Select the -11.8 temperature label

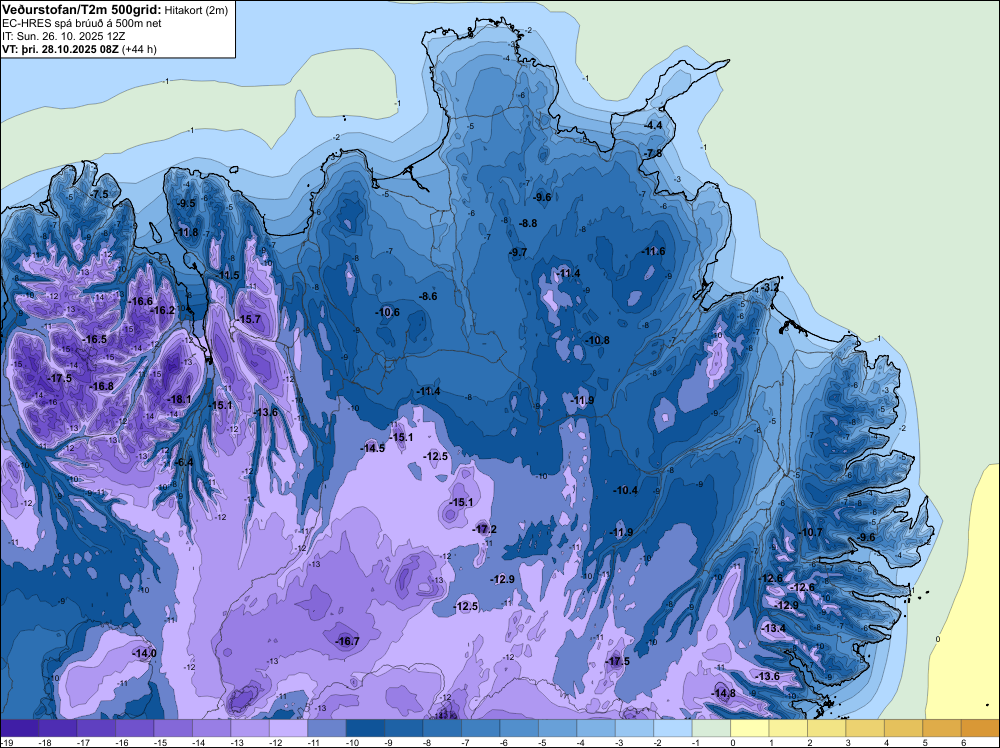point(188,233)
